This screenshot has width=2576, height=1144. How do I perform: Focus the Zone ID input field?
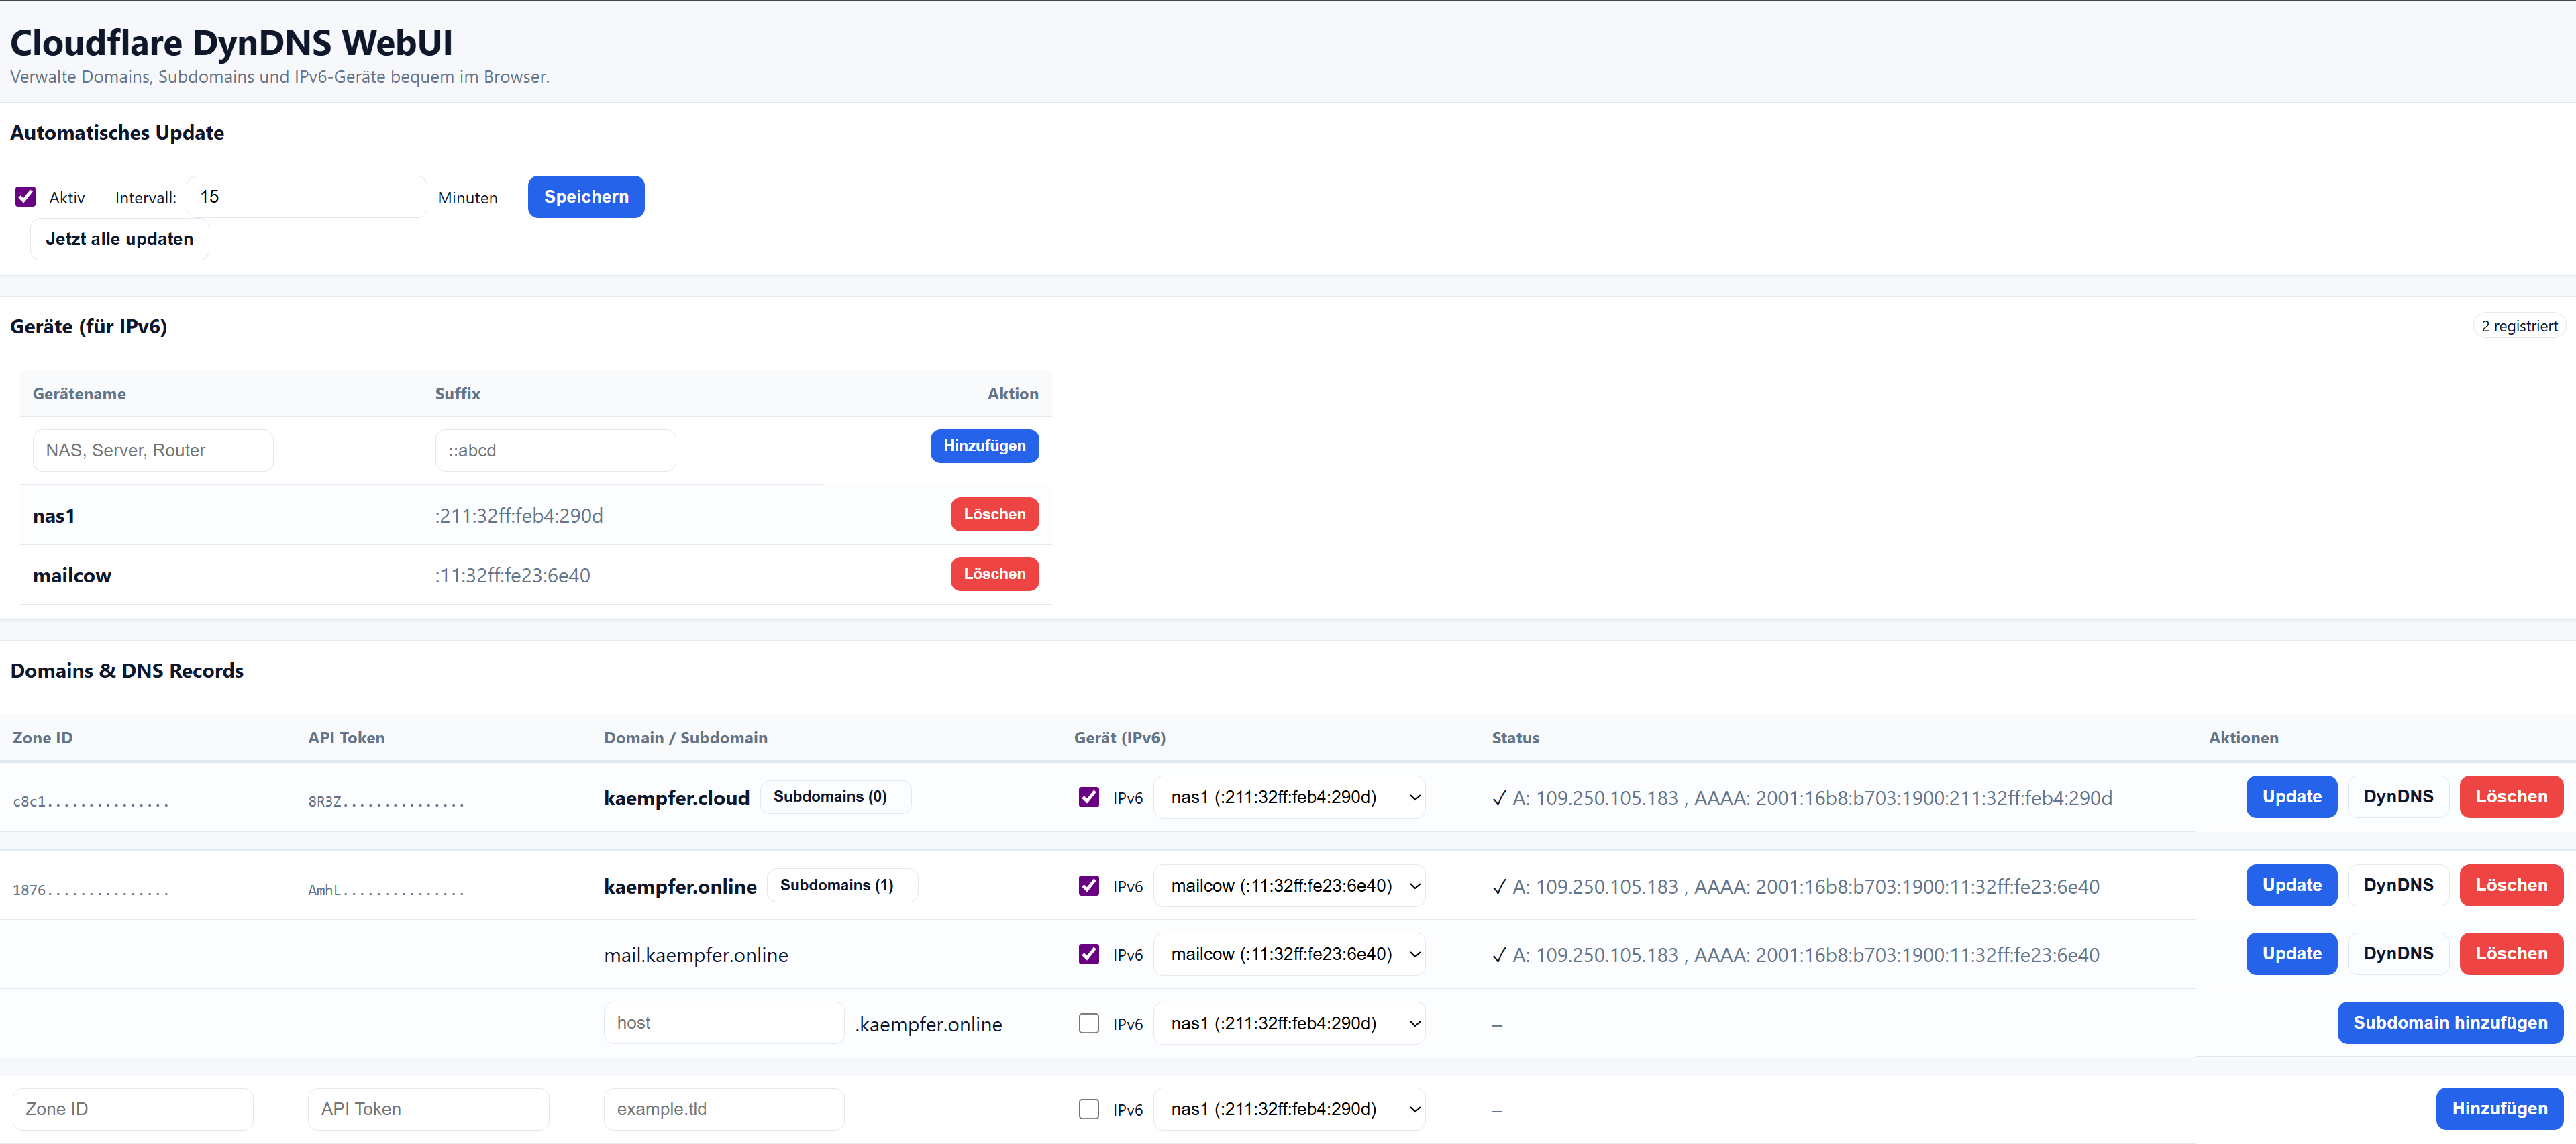(x=133, y=1109)
